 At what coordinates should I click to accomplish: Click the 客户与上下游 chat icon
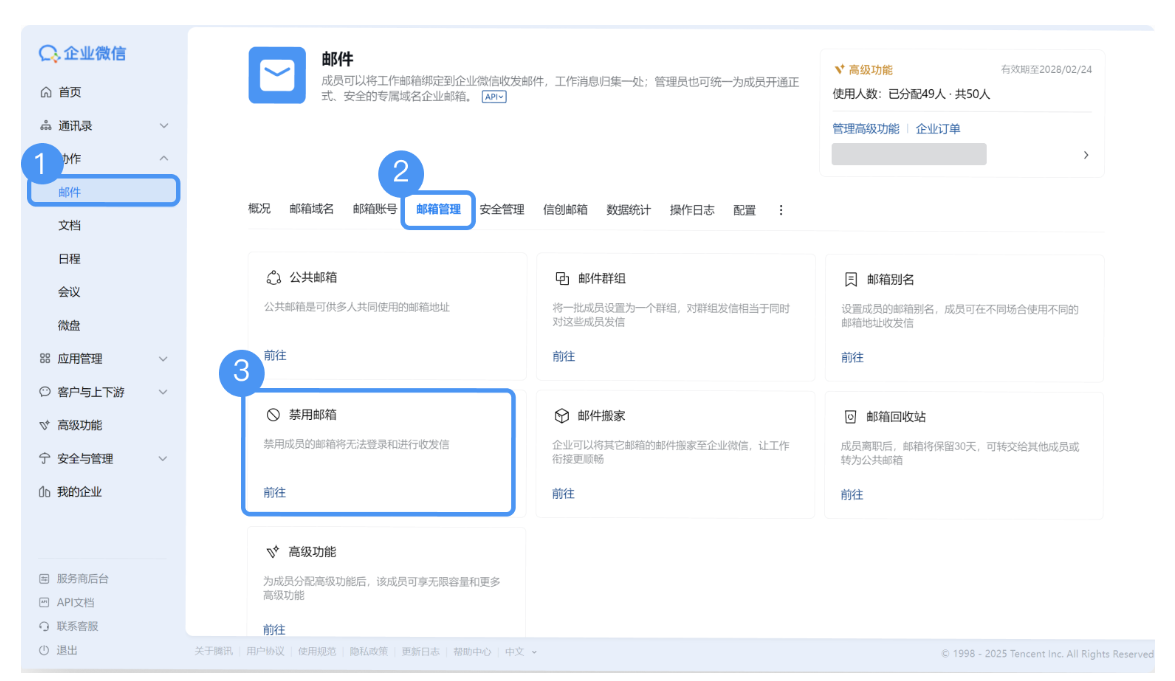tap(45, 391)
